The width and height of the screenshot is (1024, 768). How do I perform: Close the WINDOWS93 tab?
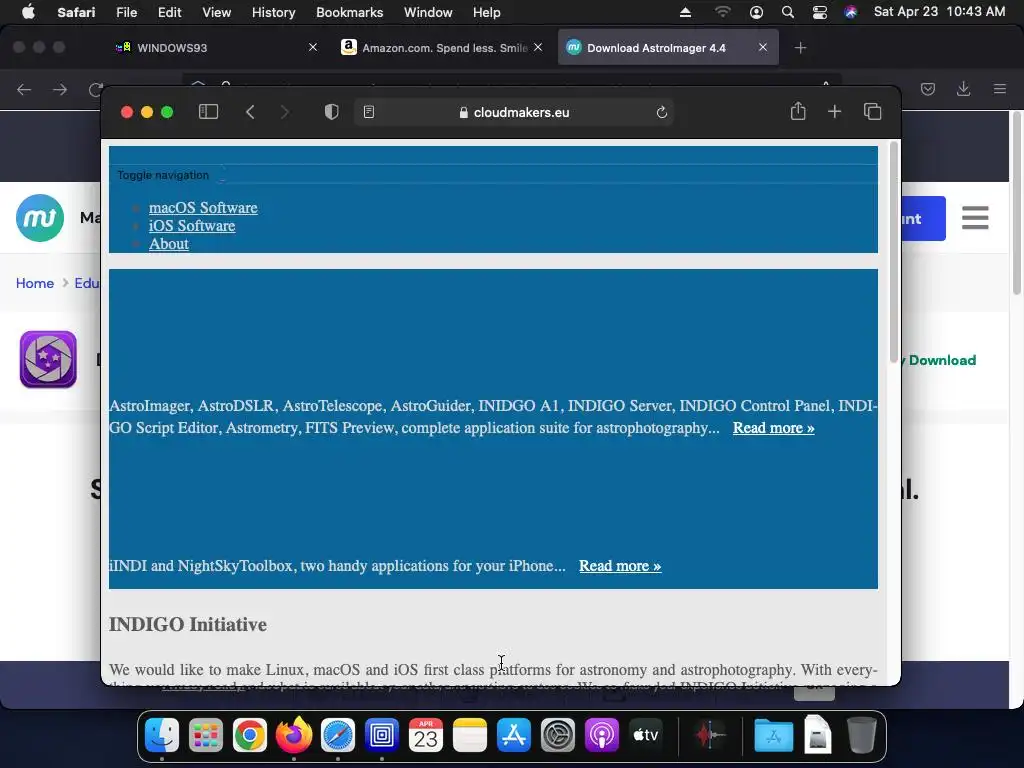tap(313, 47)
